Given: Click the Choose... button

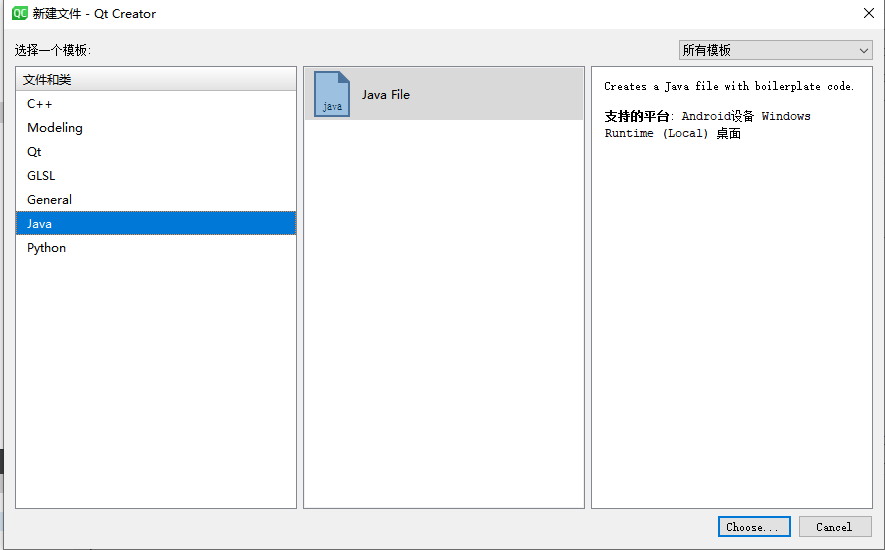Looking at the screenshot, I should 754,527.
